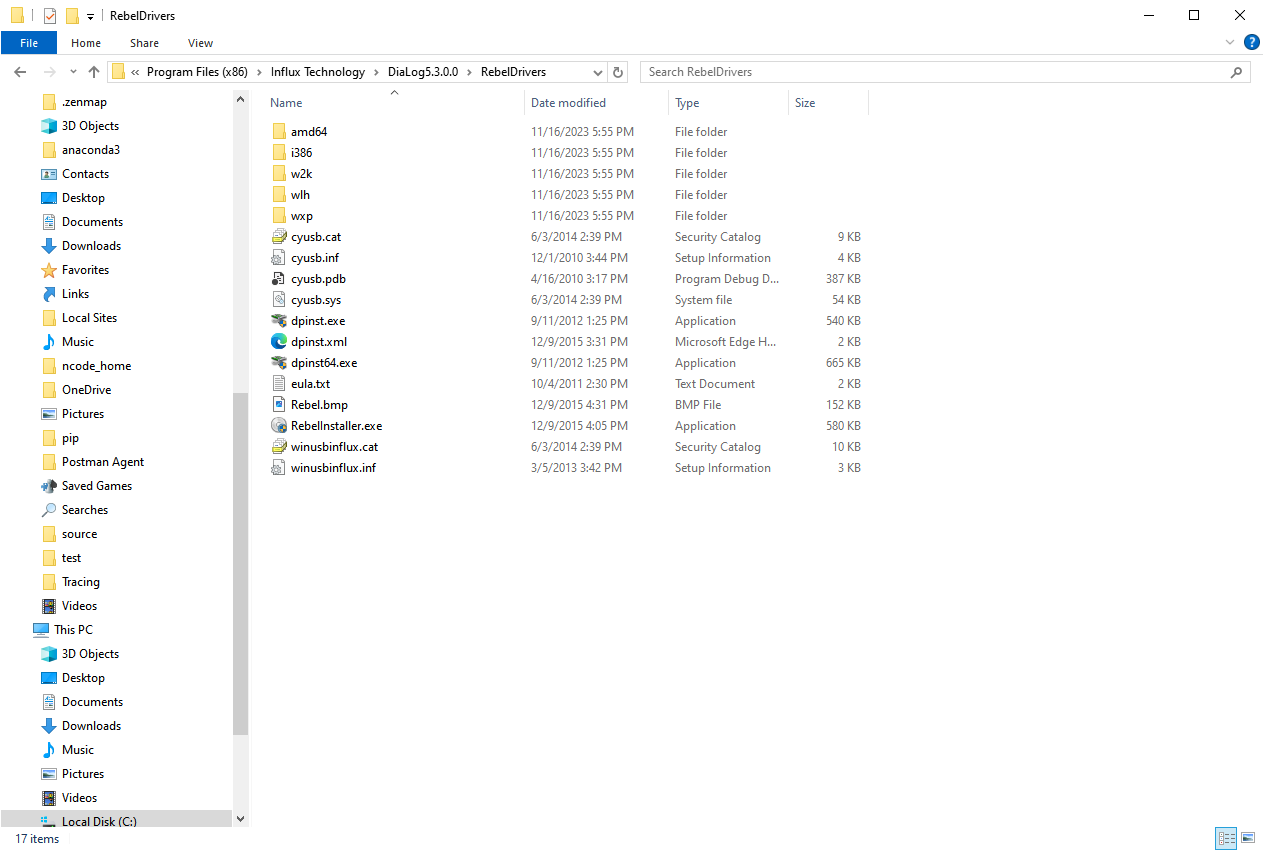Click the dpinst.xml Edge file icon
Screen dimensions: 1264x851
279,342
